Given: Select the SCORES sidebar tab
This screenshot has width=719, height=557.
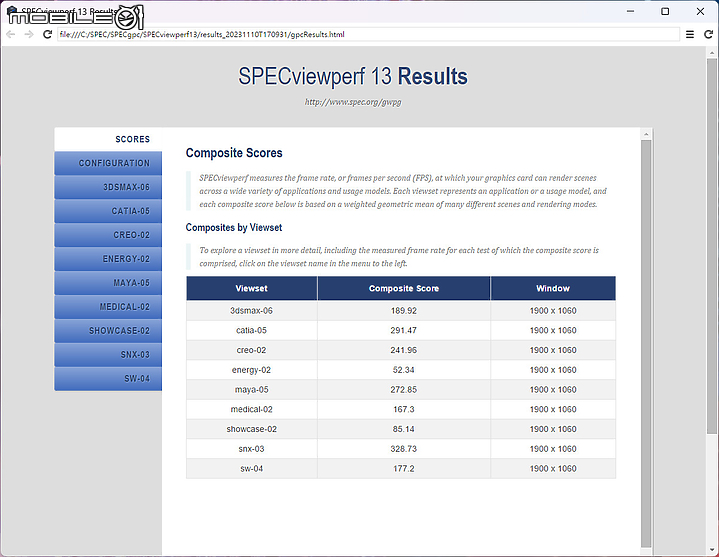Looking at the screenshot, I should pos(108,139).
